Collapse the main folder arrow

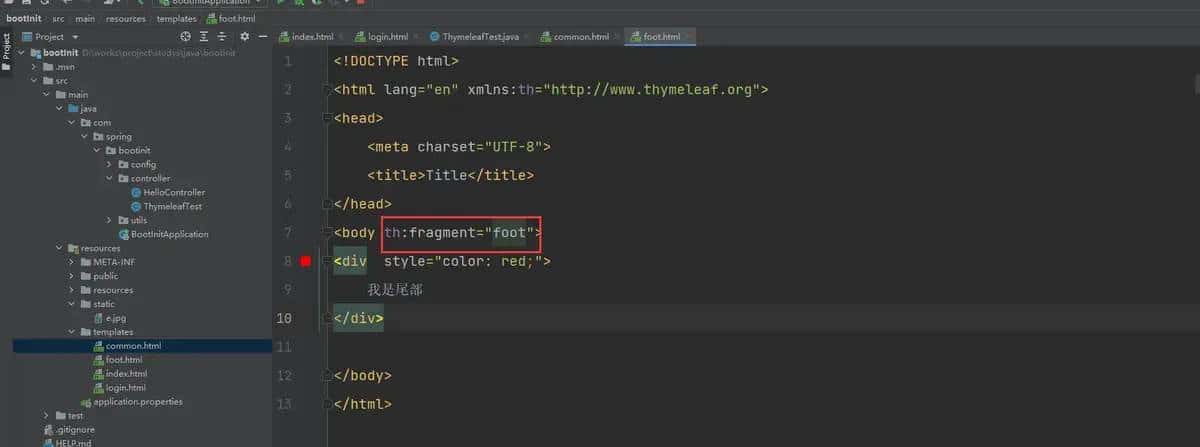point(46,94)
